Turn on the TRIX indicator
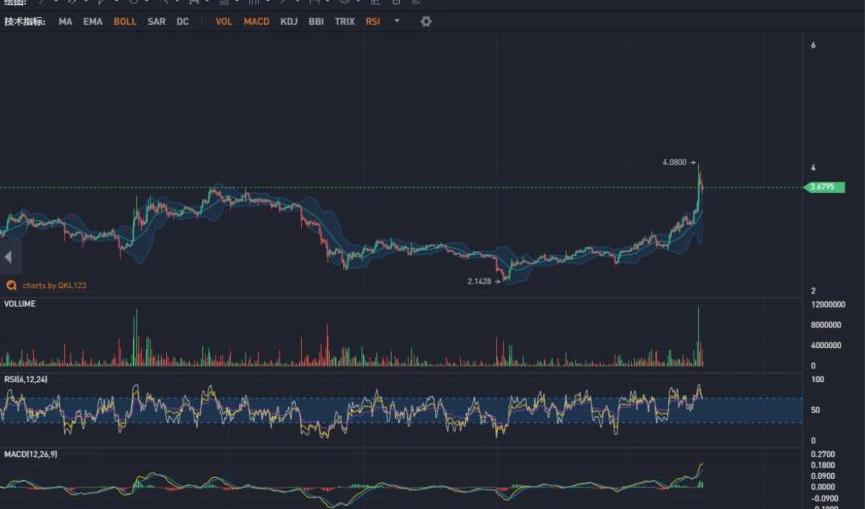This screenshot has height=509, width=865. (x=344, y=21)
